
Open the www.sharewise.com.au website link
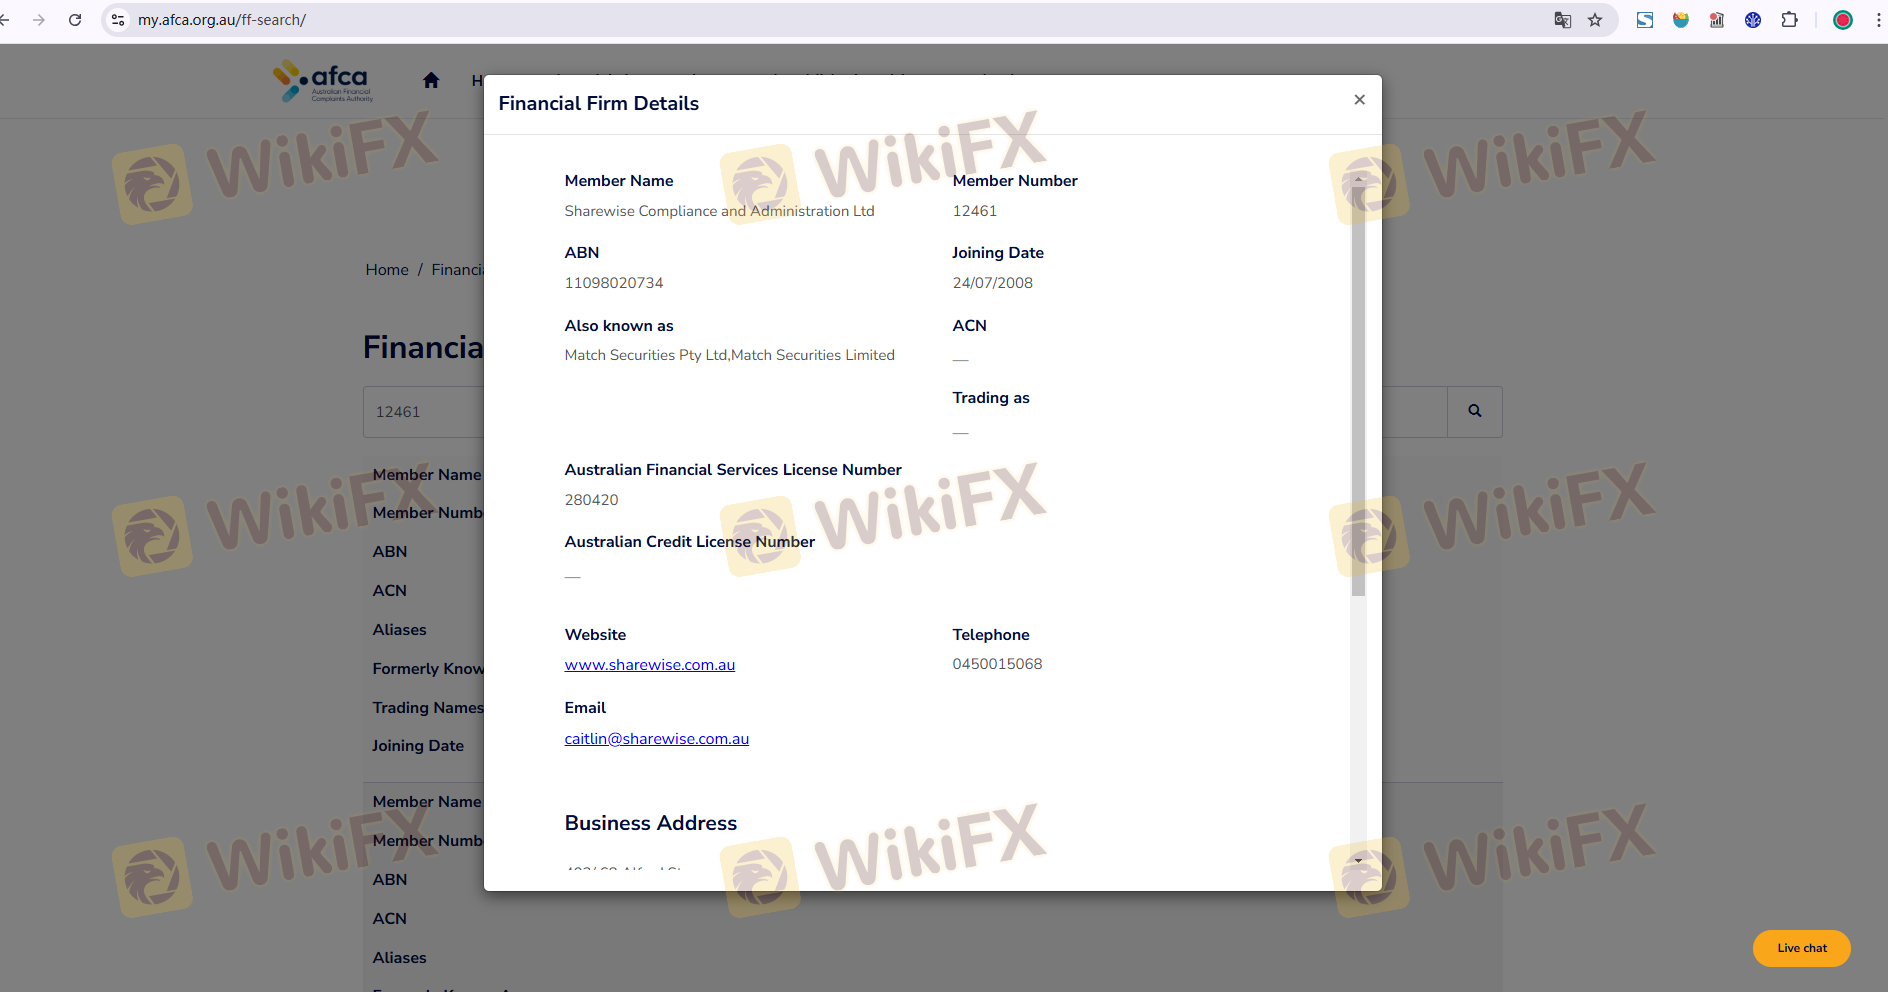(650, 665)
